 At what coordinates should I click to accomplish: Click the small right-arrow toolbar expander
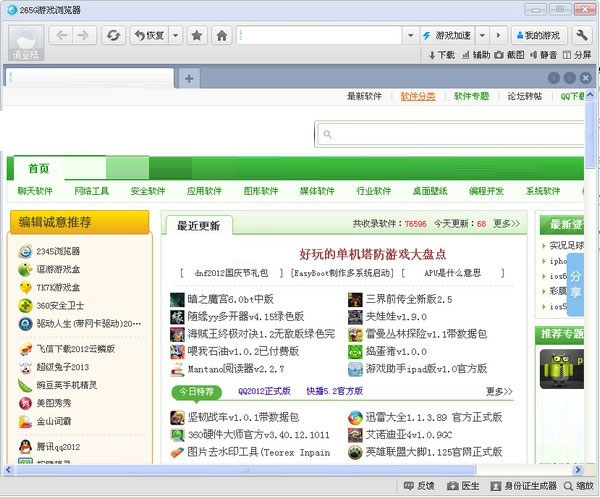pos(498,36)
